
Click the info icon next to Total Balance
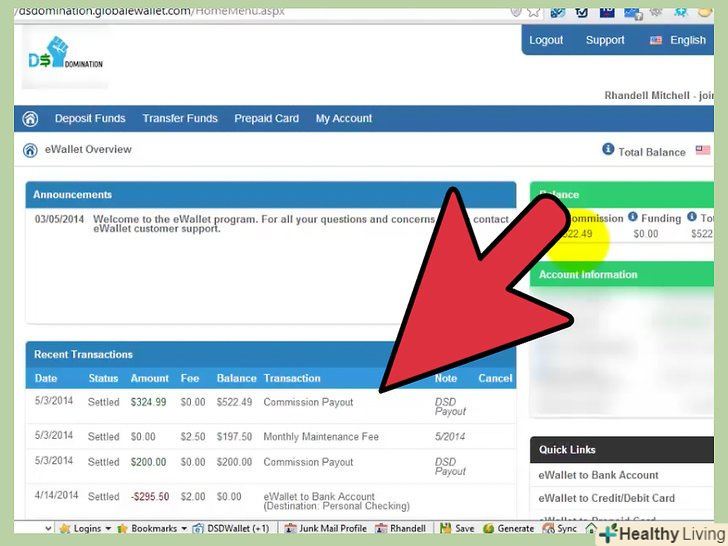click(608, 149)
